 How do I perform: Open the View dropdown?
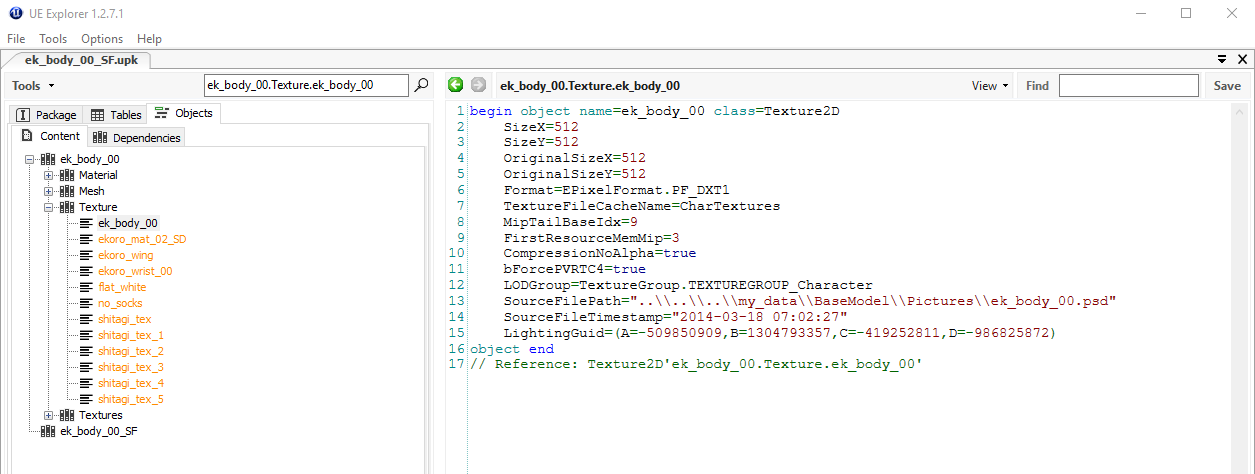click(x=990, y=86)
